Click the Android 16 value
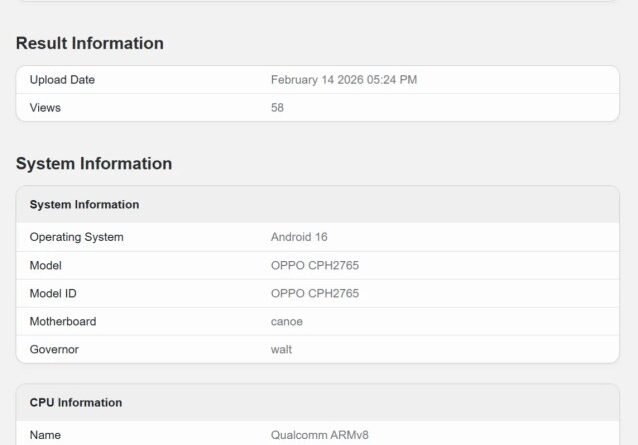The image size is (638, 445). coord(299,237)
